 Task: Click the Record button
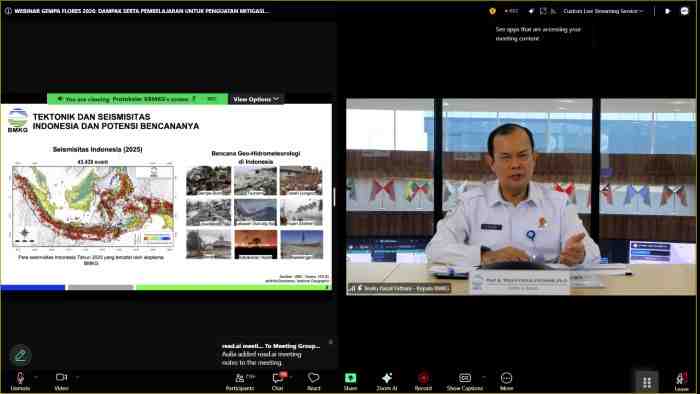tap(423, 381)
